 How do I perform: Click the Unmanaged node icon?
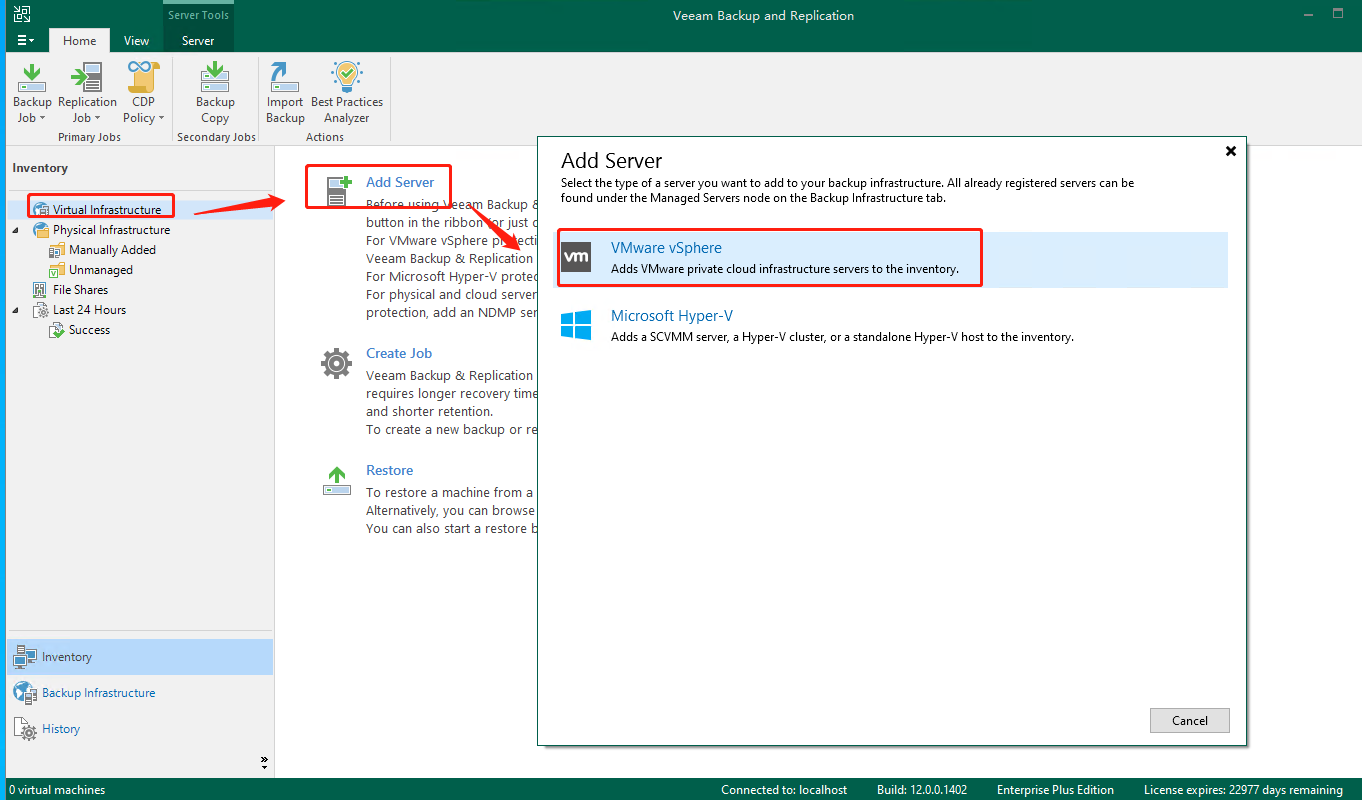tap(57, 270)
